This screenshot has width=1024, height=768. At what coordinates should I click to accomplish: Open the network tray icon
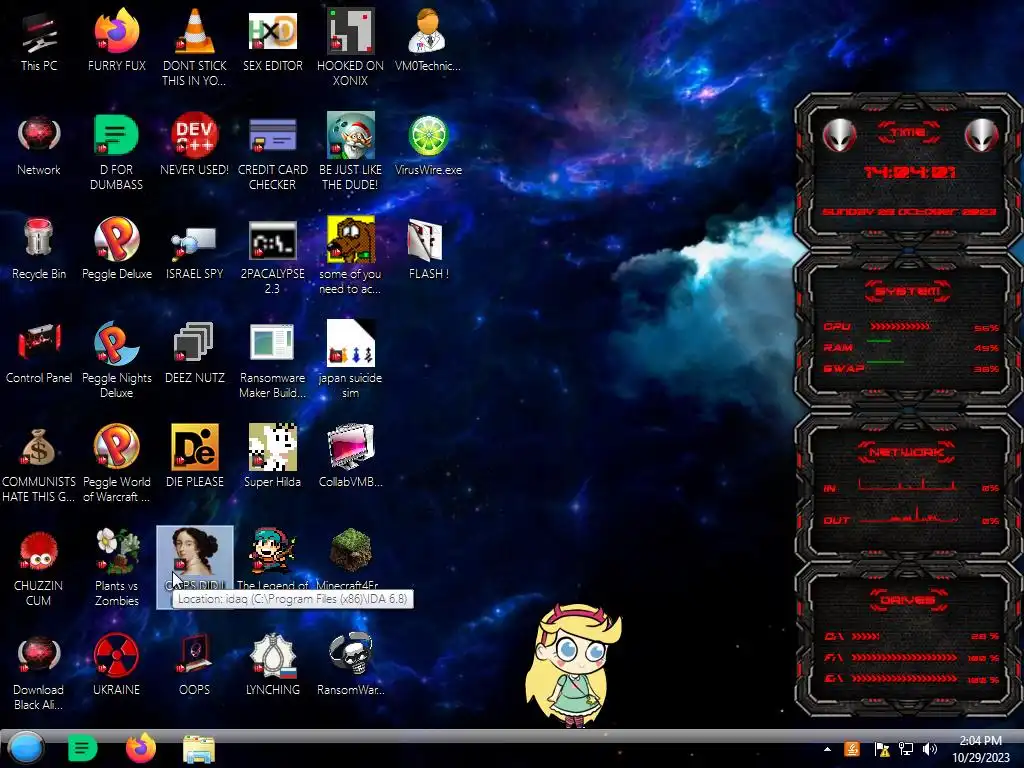[x=906, y=749]
